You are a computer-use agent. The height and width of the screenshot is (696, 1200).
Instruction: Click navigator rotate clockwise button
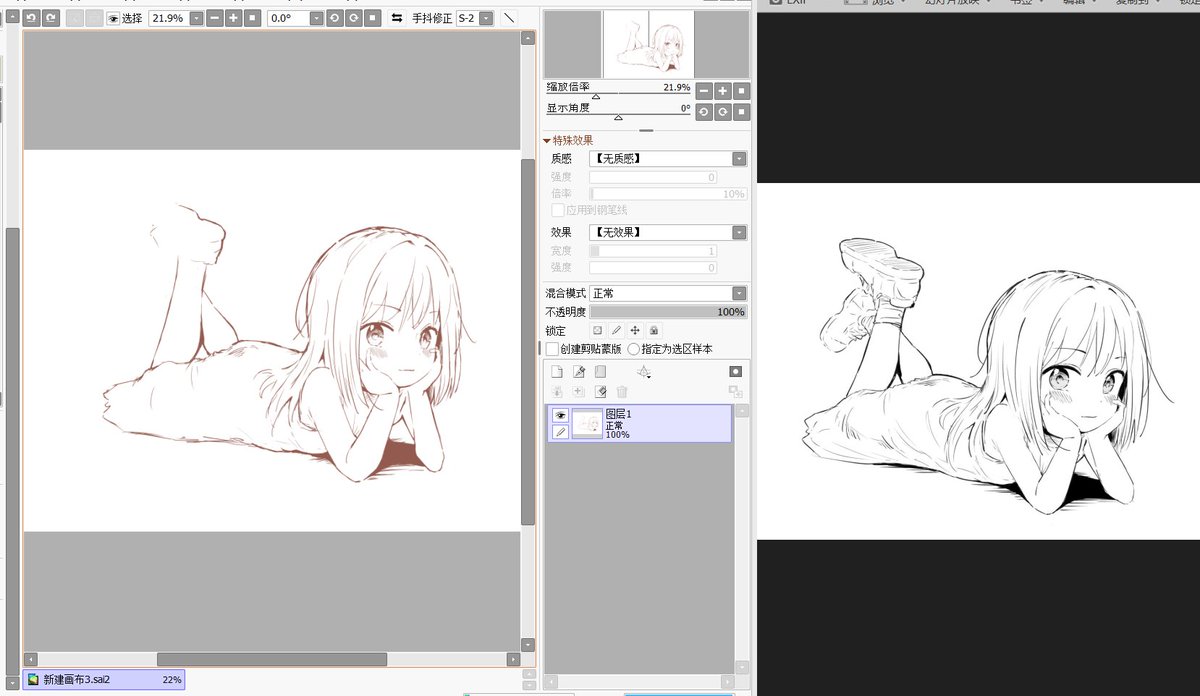pyautogui.click(x=722, y=112)
